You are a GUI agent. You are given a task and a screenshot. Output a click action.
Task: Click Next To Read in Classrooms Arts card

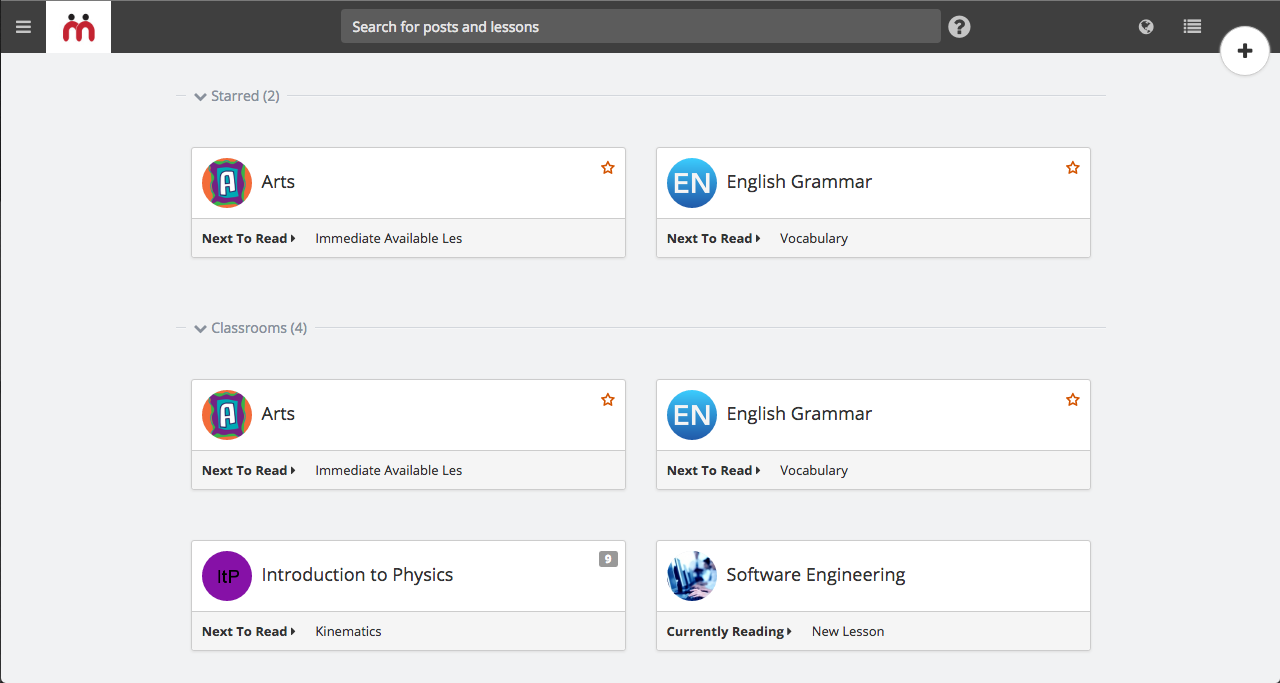point(249,470)
